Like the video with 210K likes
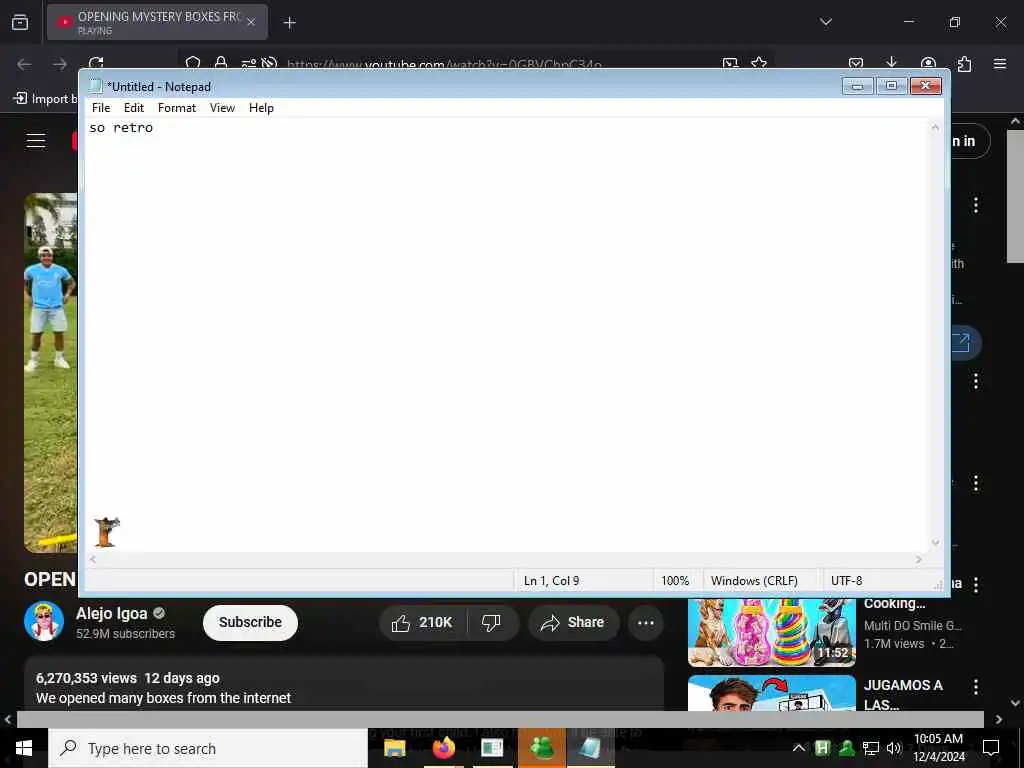 [x=423, y=622]
